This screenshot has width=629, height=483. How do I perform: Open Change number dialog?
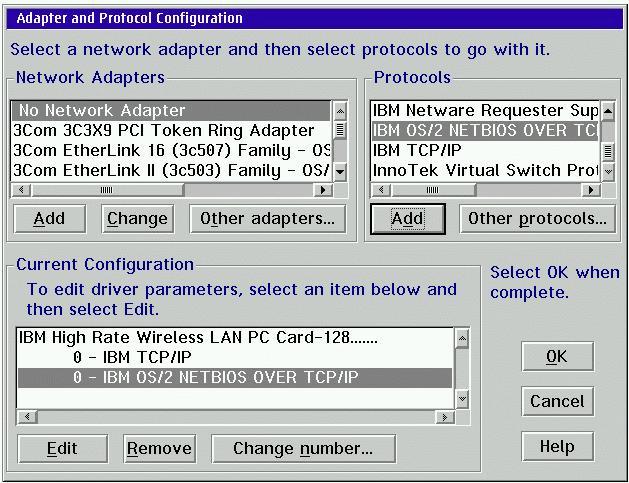[303, 449]
